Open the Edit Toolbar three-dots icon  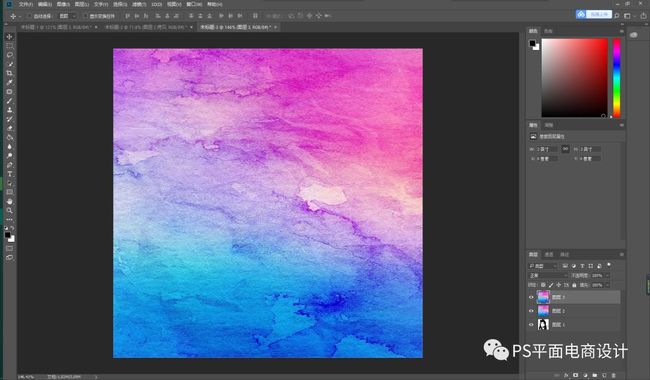click(x=10, y=219)
